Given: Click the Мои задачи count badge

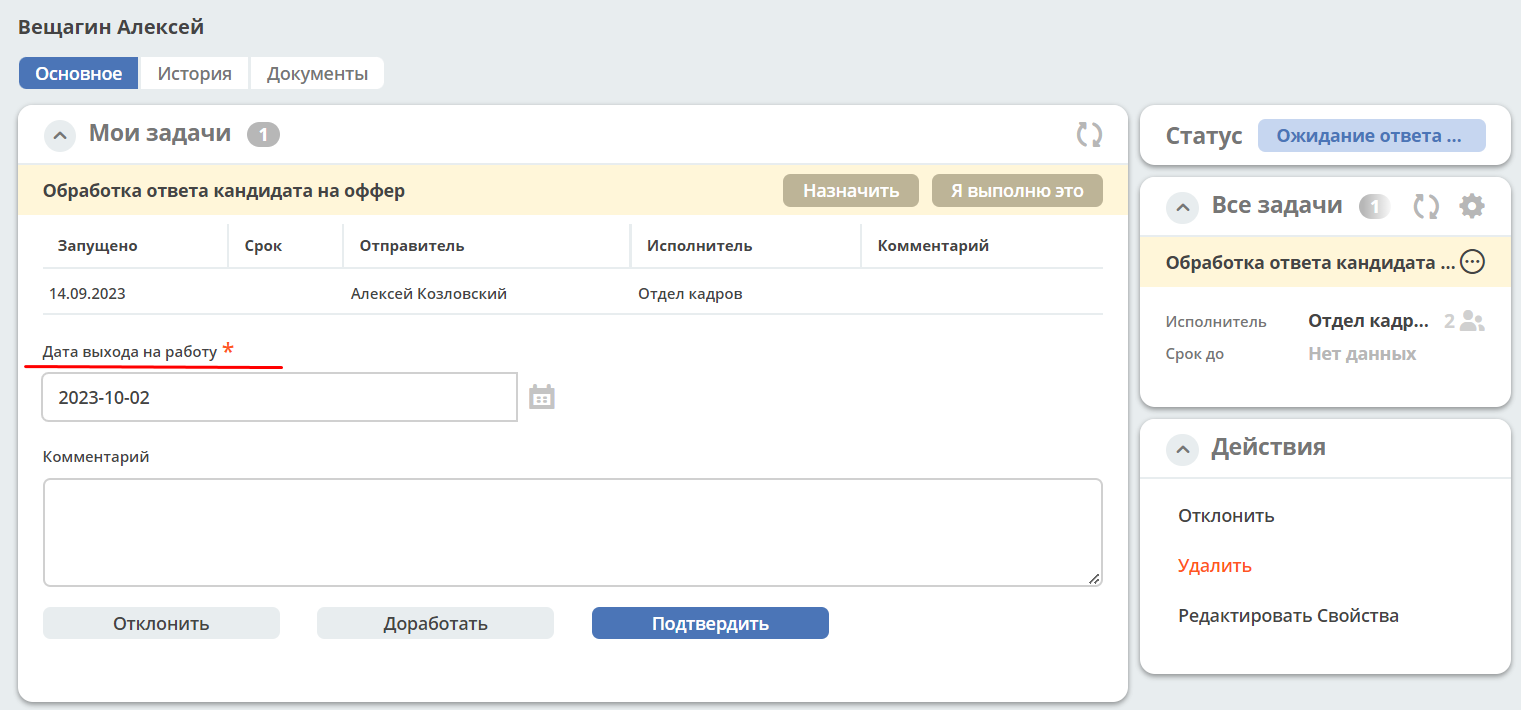Looking at the screenshot, I should coord(263,134).
